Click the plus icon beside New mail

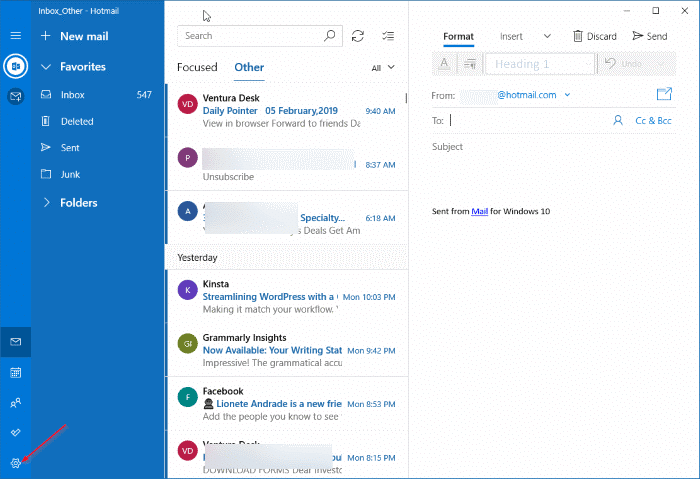(x=45, y=36)
